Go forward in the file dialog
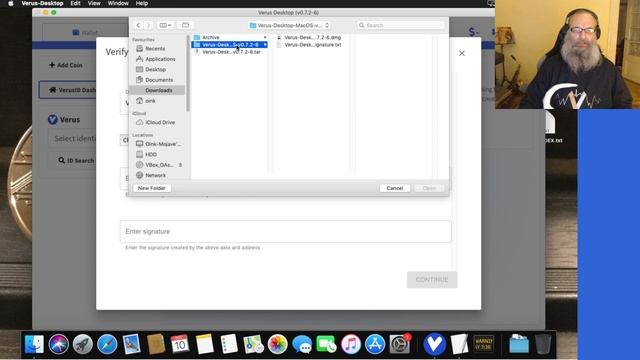The width and height of the screenshot is (640, 360). pos(149,25)
